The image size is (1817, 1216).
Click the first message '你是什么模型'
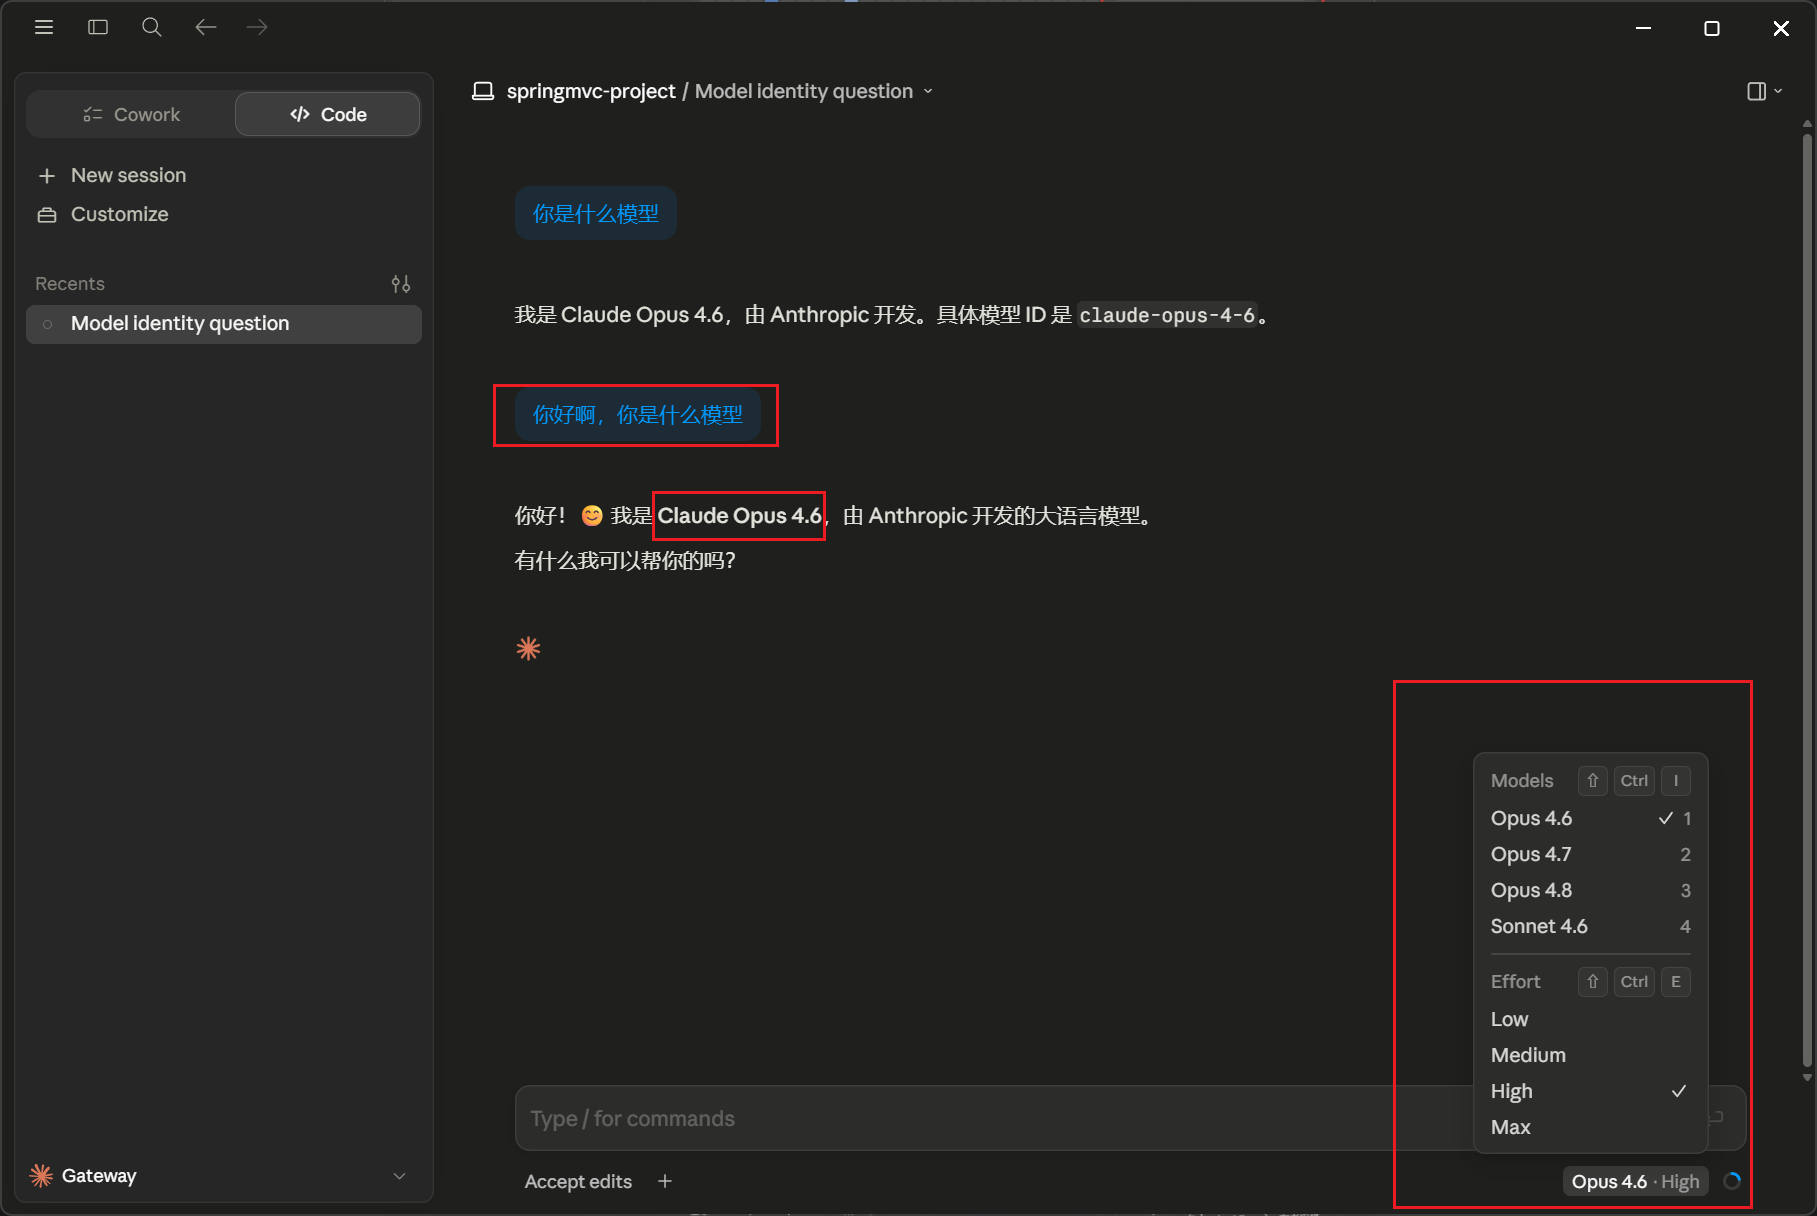(596, 213)
